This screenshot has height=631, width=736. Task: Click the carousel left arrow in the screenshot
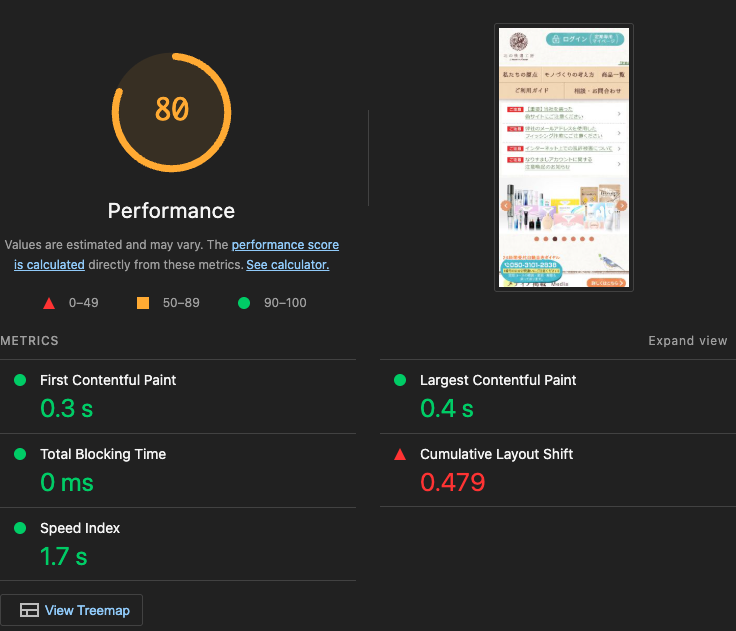506,206
